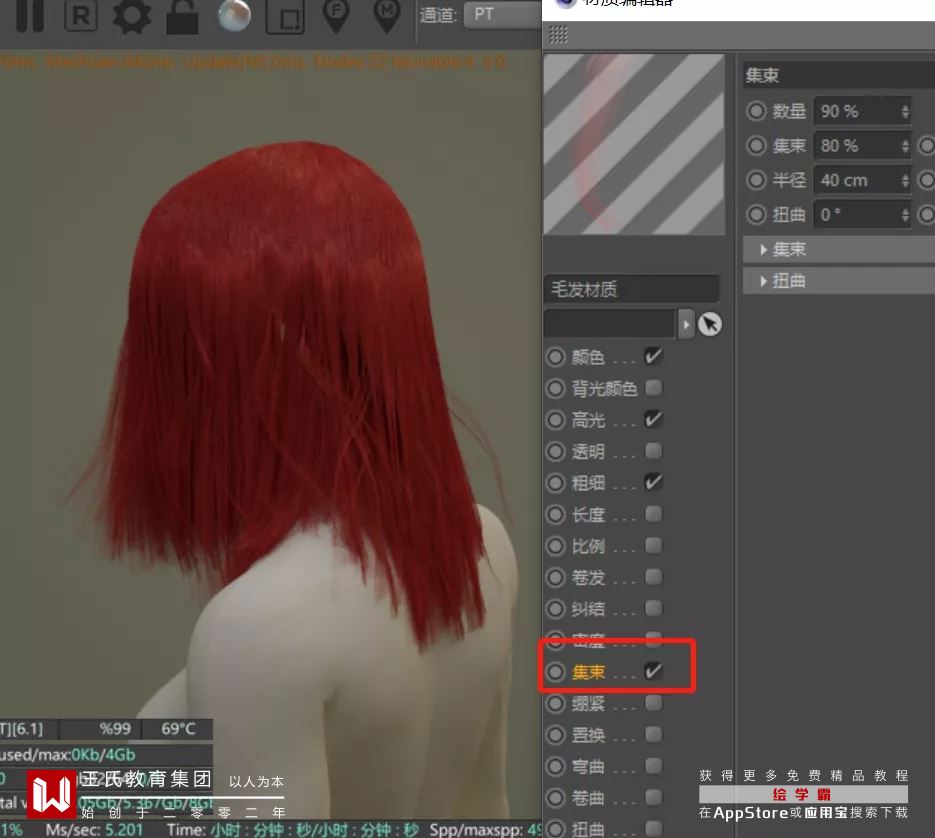Click the clay mode sphere icon
This screenshot has width=935, height=838.
(234, 16)
